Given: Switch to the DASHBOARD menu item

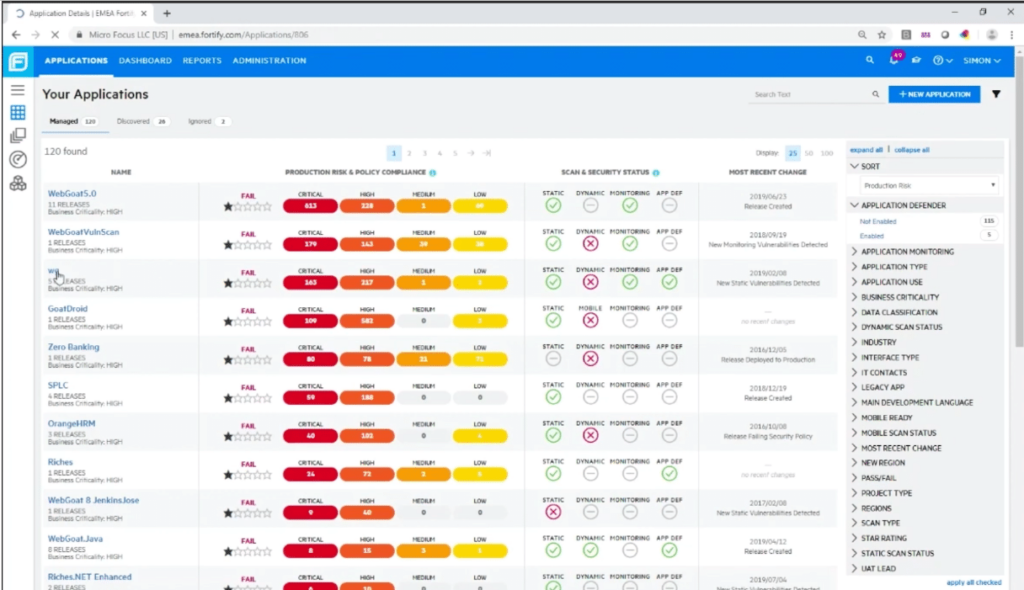Looking at the screenshot, I should click(x=145, y=60).
